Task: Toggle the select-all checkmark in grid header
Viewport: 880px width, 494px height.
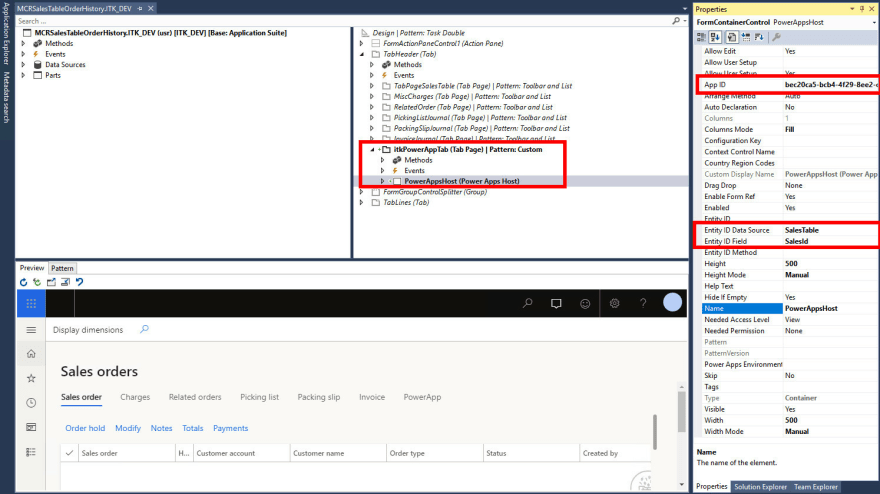Action: [x=69, y=453]
